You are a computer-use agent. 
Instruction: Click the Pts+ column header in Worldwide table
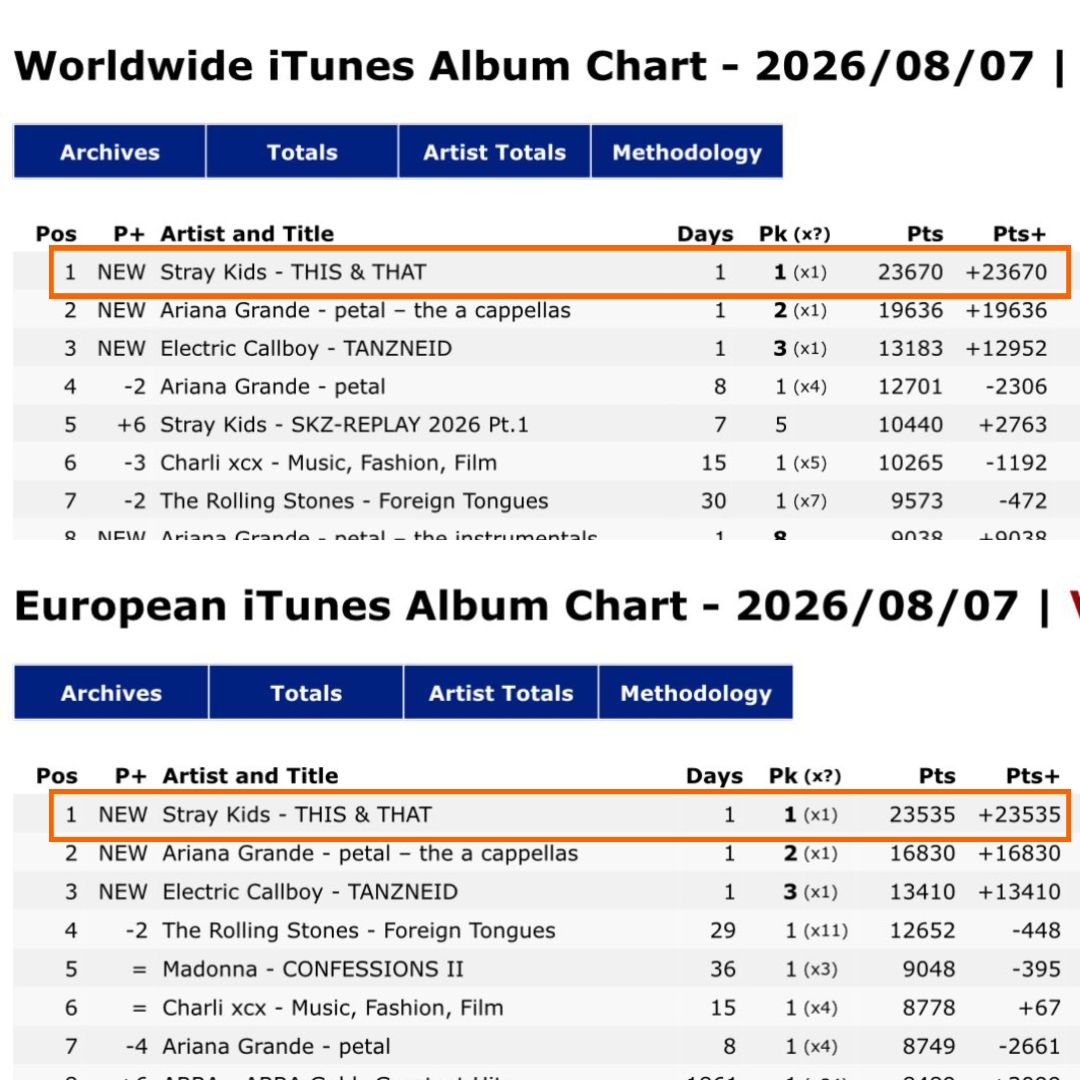[1019, 234]
